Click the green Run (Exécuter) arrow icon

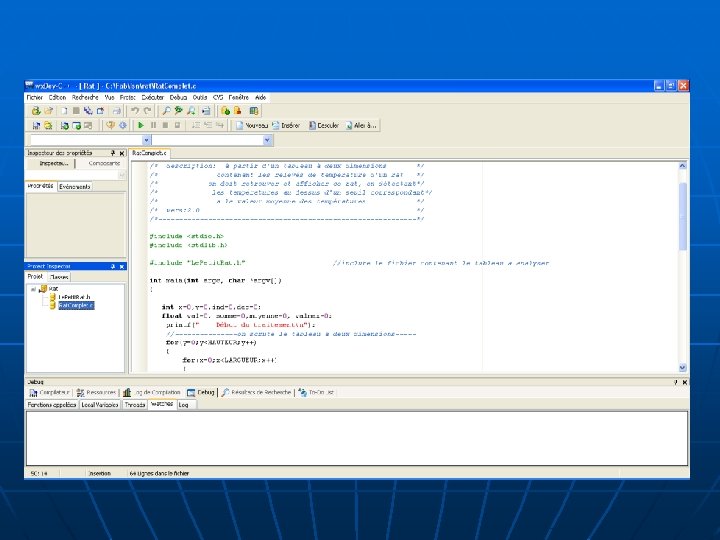tap(141, 125)
